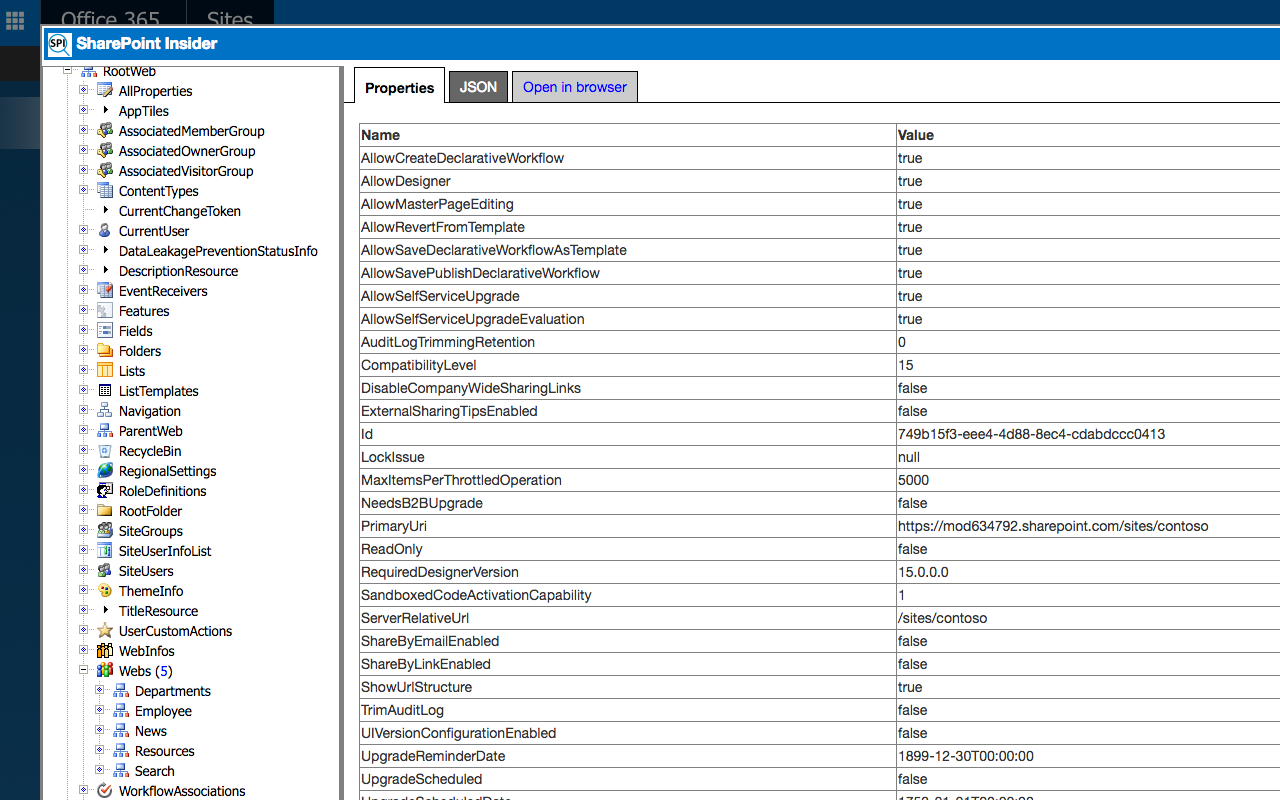Screen dimensions: 1280x800
Task: Click the RoleDefinitions icon
Action: [105, 491]
